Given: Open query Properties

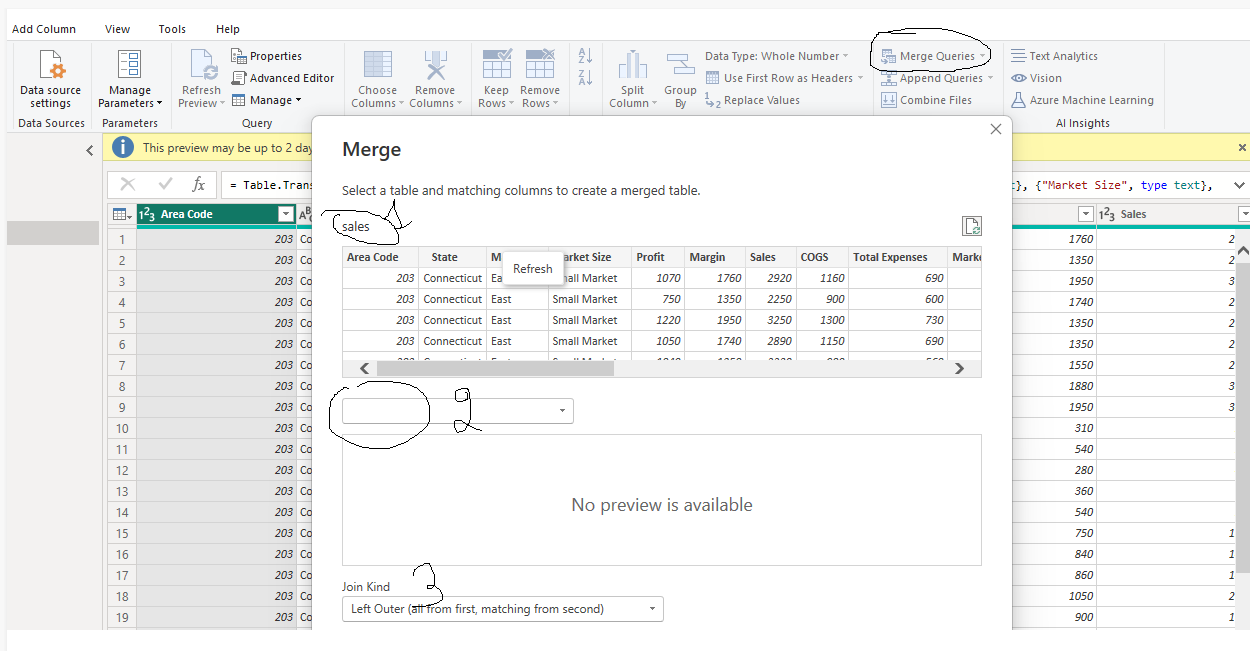Looking at the screenshot, I should (x=266, y=56).
